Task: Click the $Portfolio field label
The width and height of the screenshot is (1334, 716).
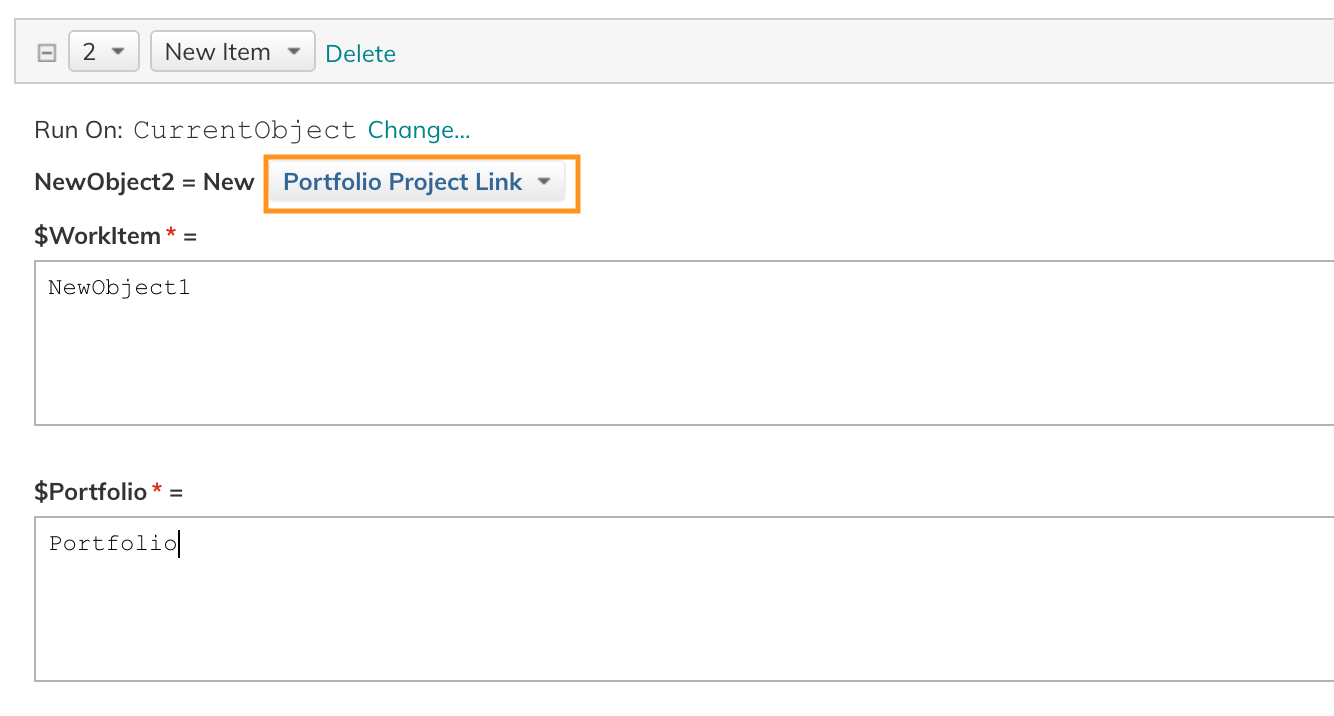Action: tap(91, 492)
